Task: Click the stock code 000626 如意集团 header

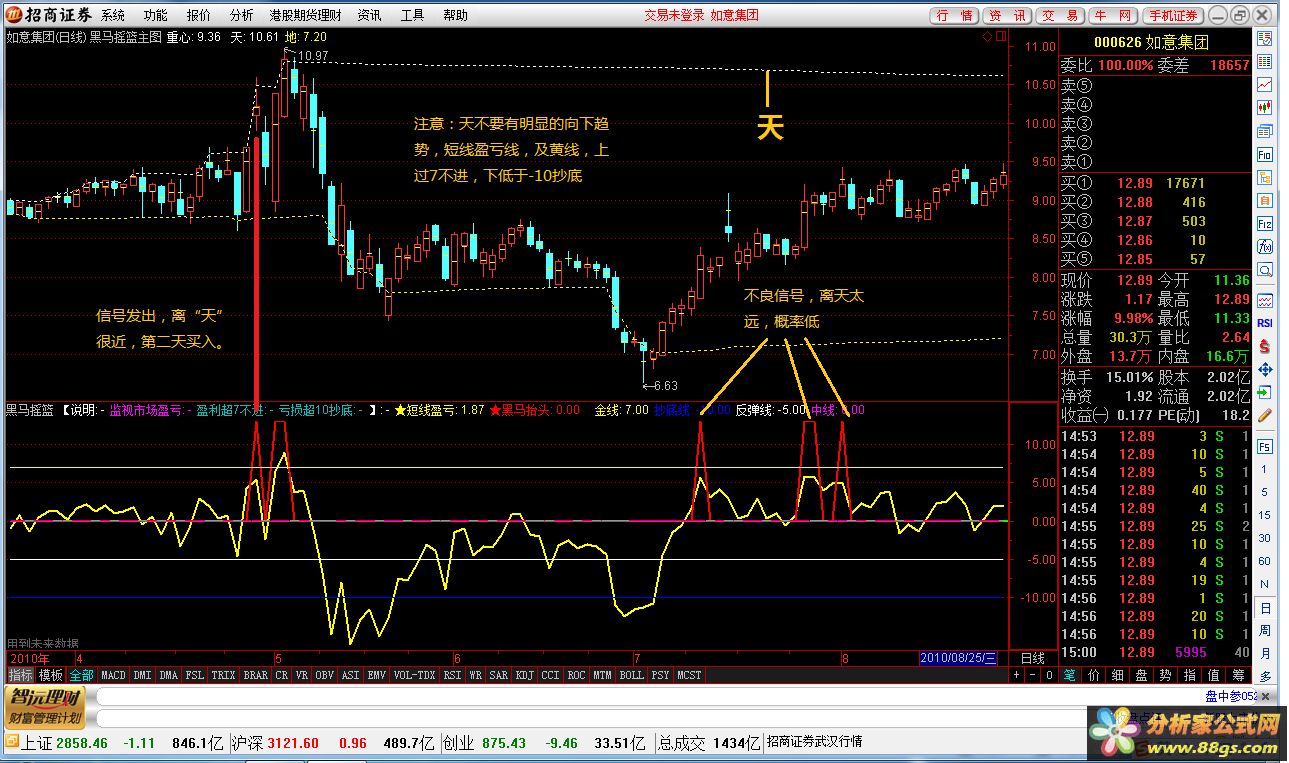Action: pyautogui.click(x=1151, y=42)
